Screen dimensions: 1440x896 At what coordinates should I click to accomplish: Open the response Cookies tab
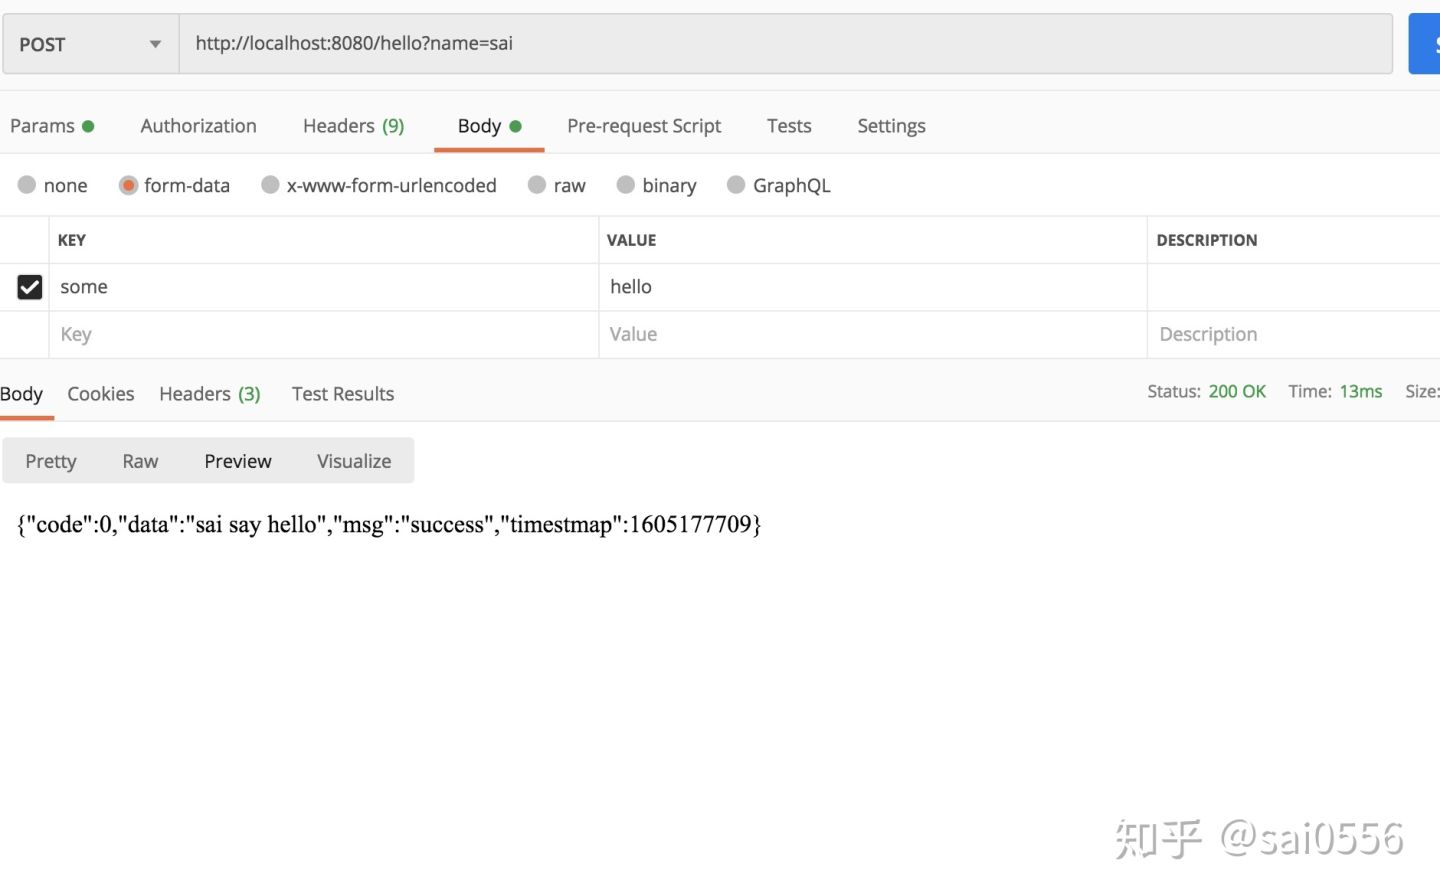100,394
